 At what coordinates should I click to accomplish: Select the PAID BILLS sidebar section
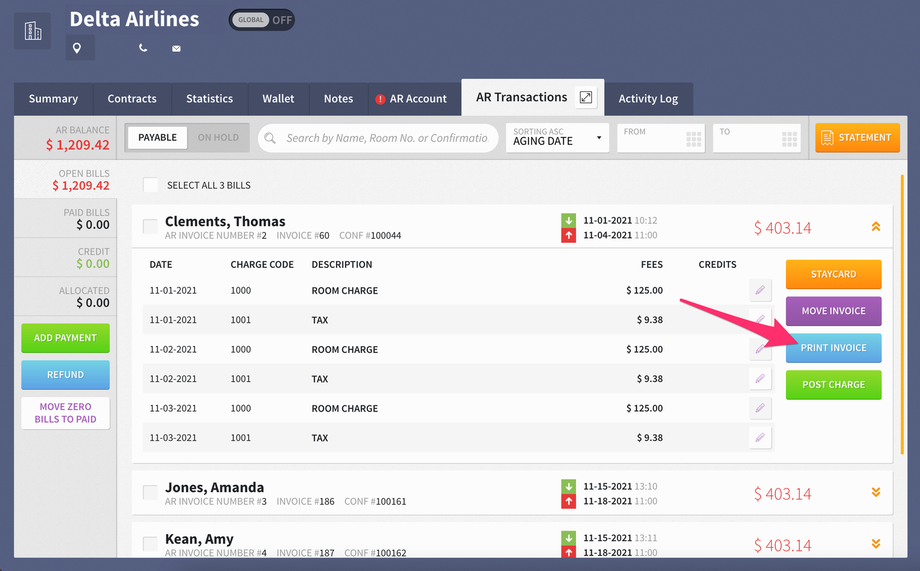click(66, 219)
